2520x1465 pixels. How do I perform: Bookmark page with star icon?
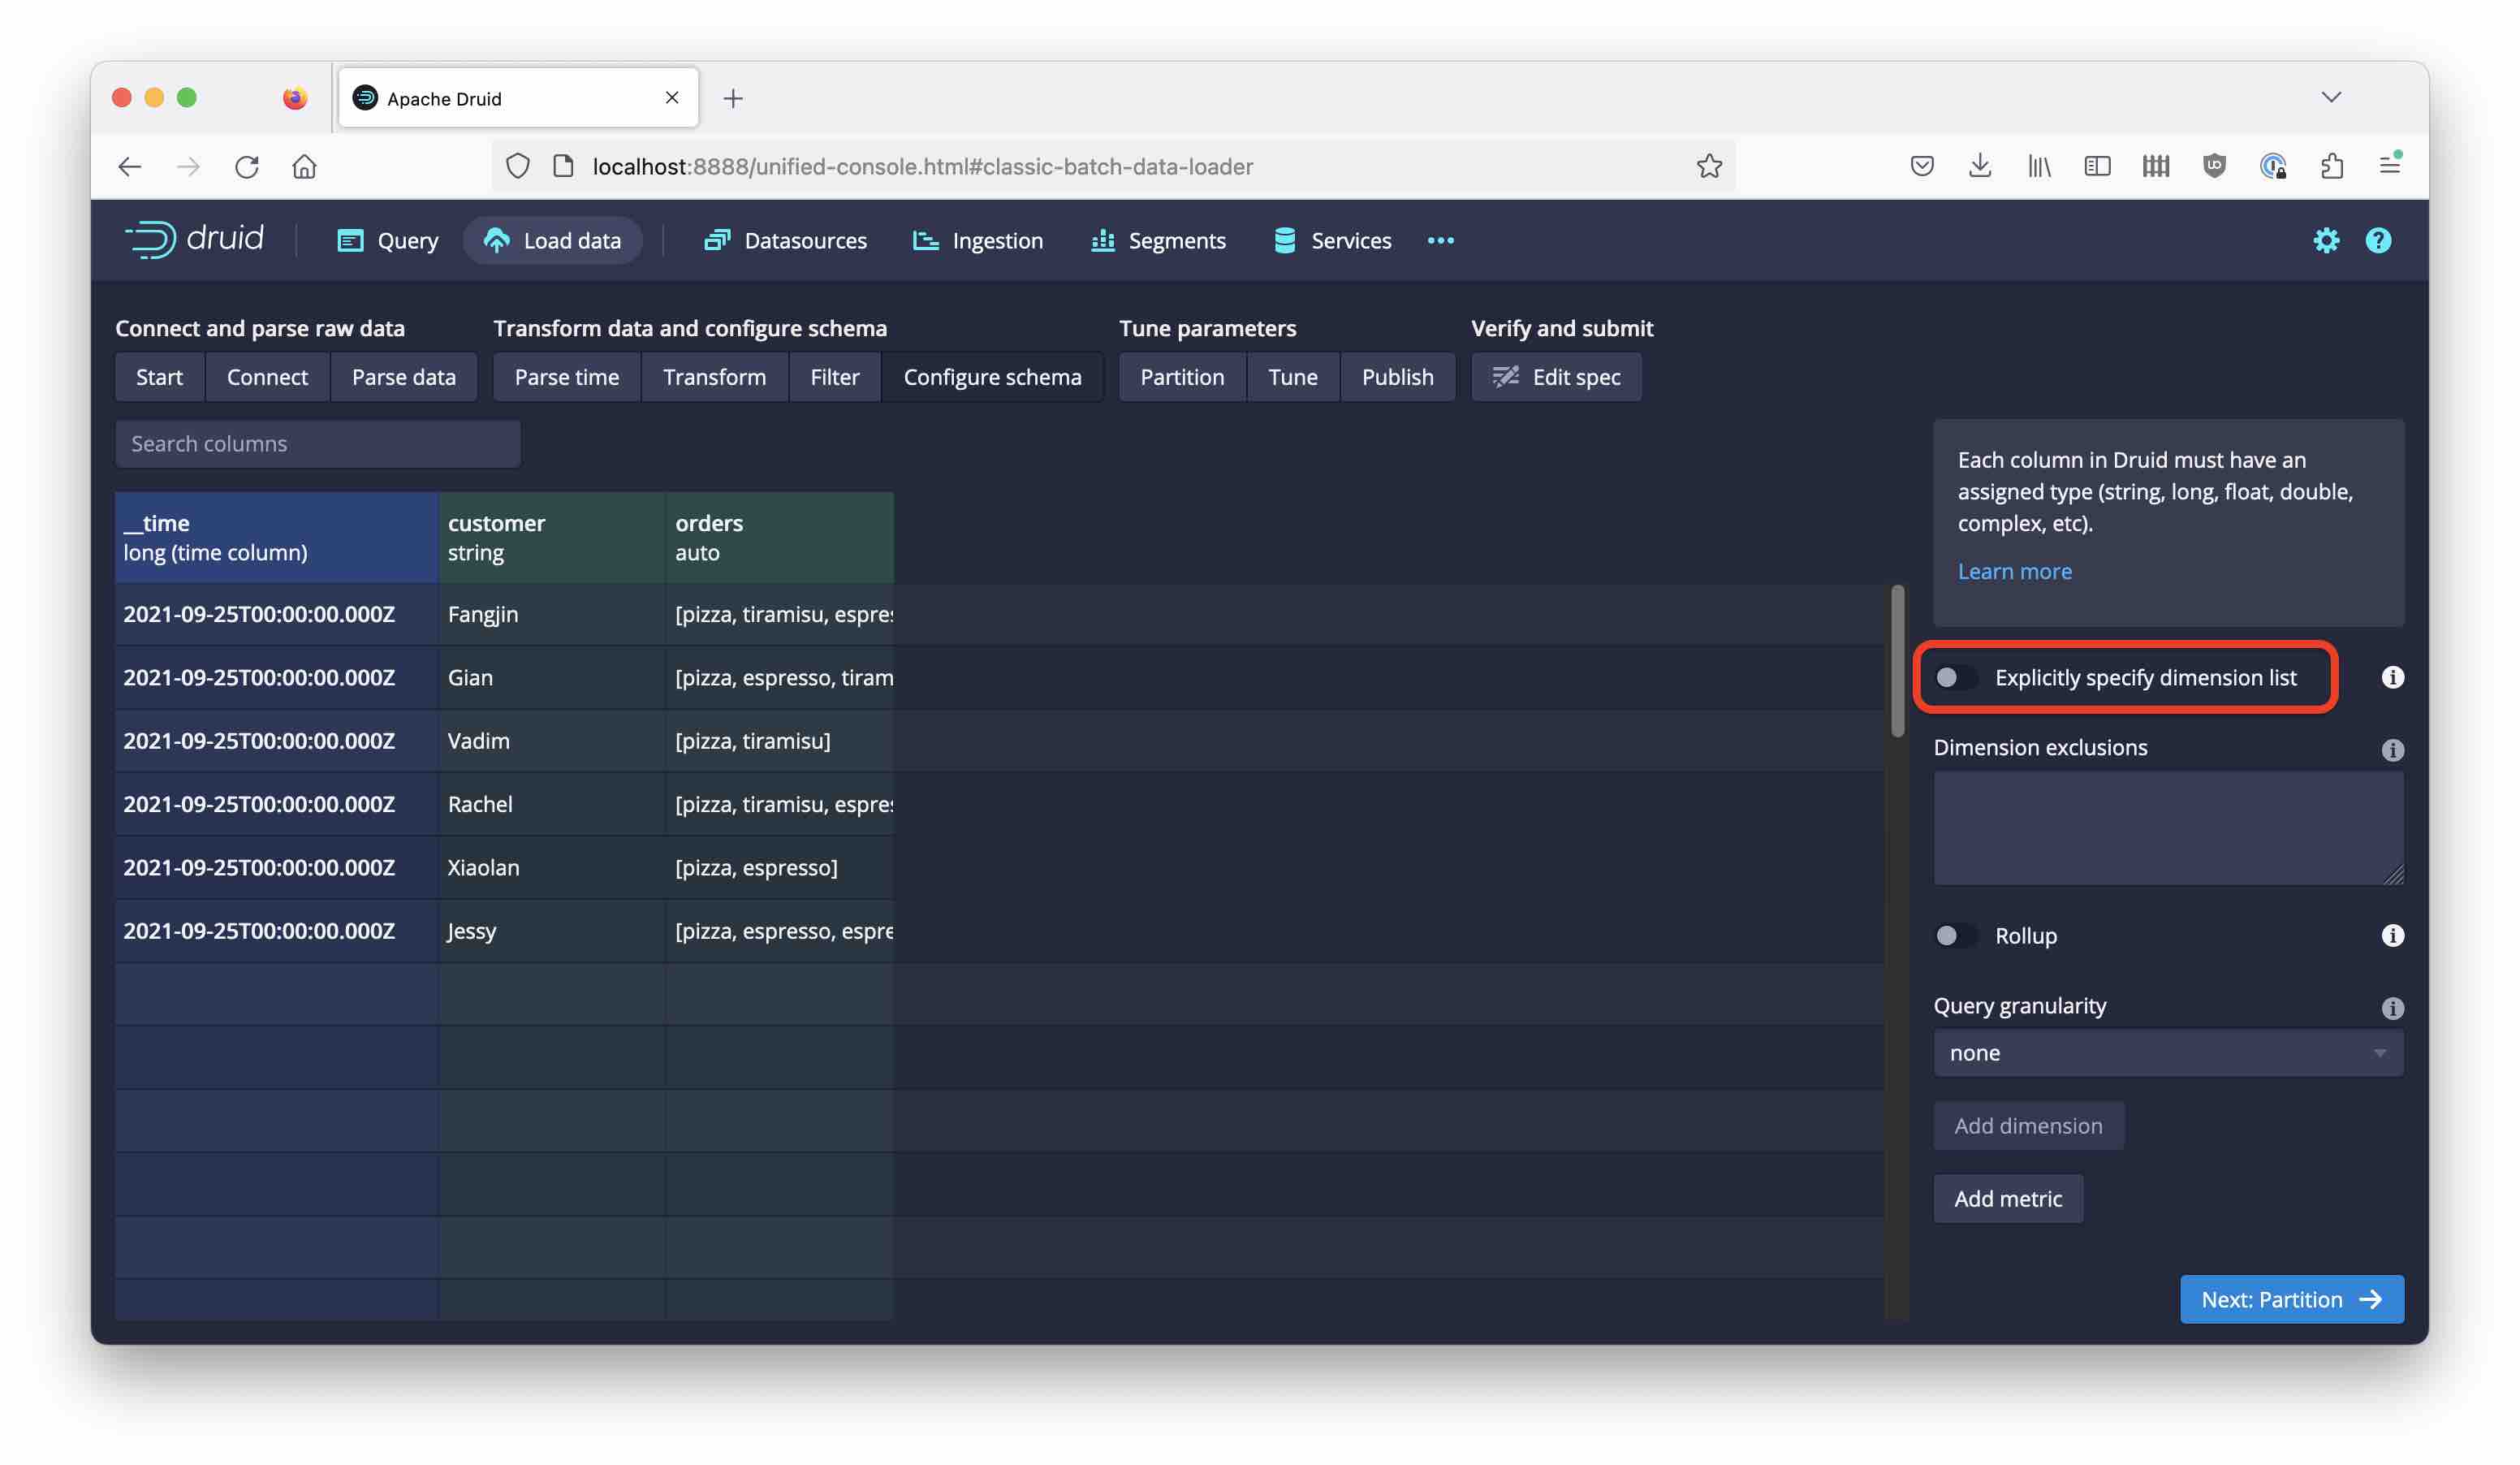pos(1709,166)
